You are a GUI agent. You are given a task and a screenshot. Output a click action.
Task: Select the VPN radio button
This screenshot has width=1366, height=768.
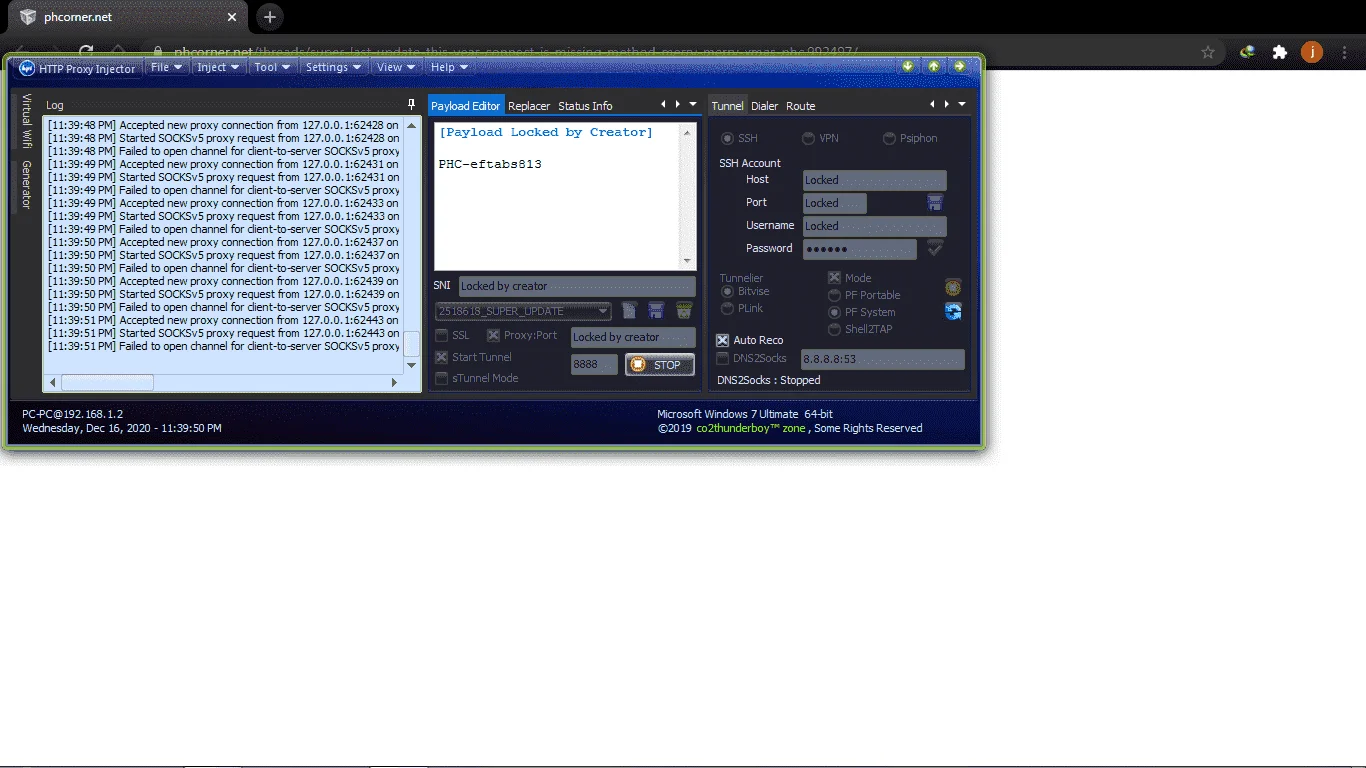pyautogui.click(x=808, y=138)
